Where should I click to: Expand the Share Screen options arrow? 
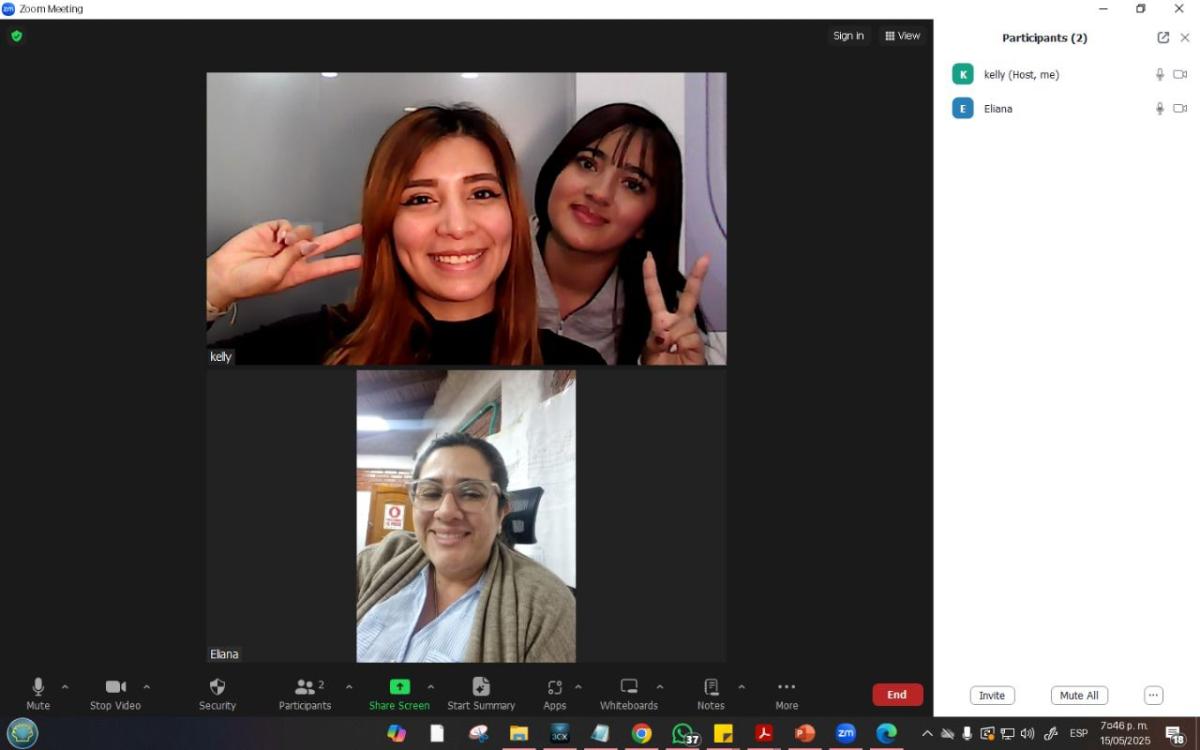[431, 687]
